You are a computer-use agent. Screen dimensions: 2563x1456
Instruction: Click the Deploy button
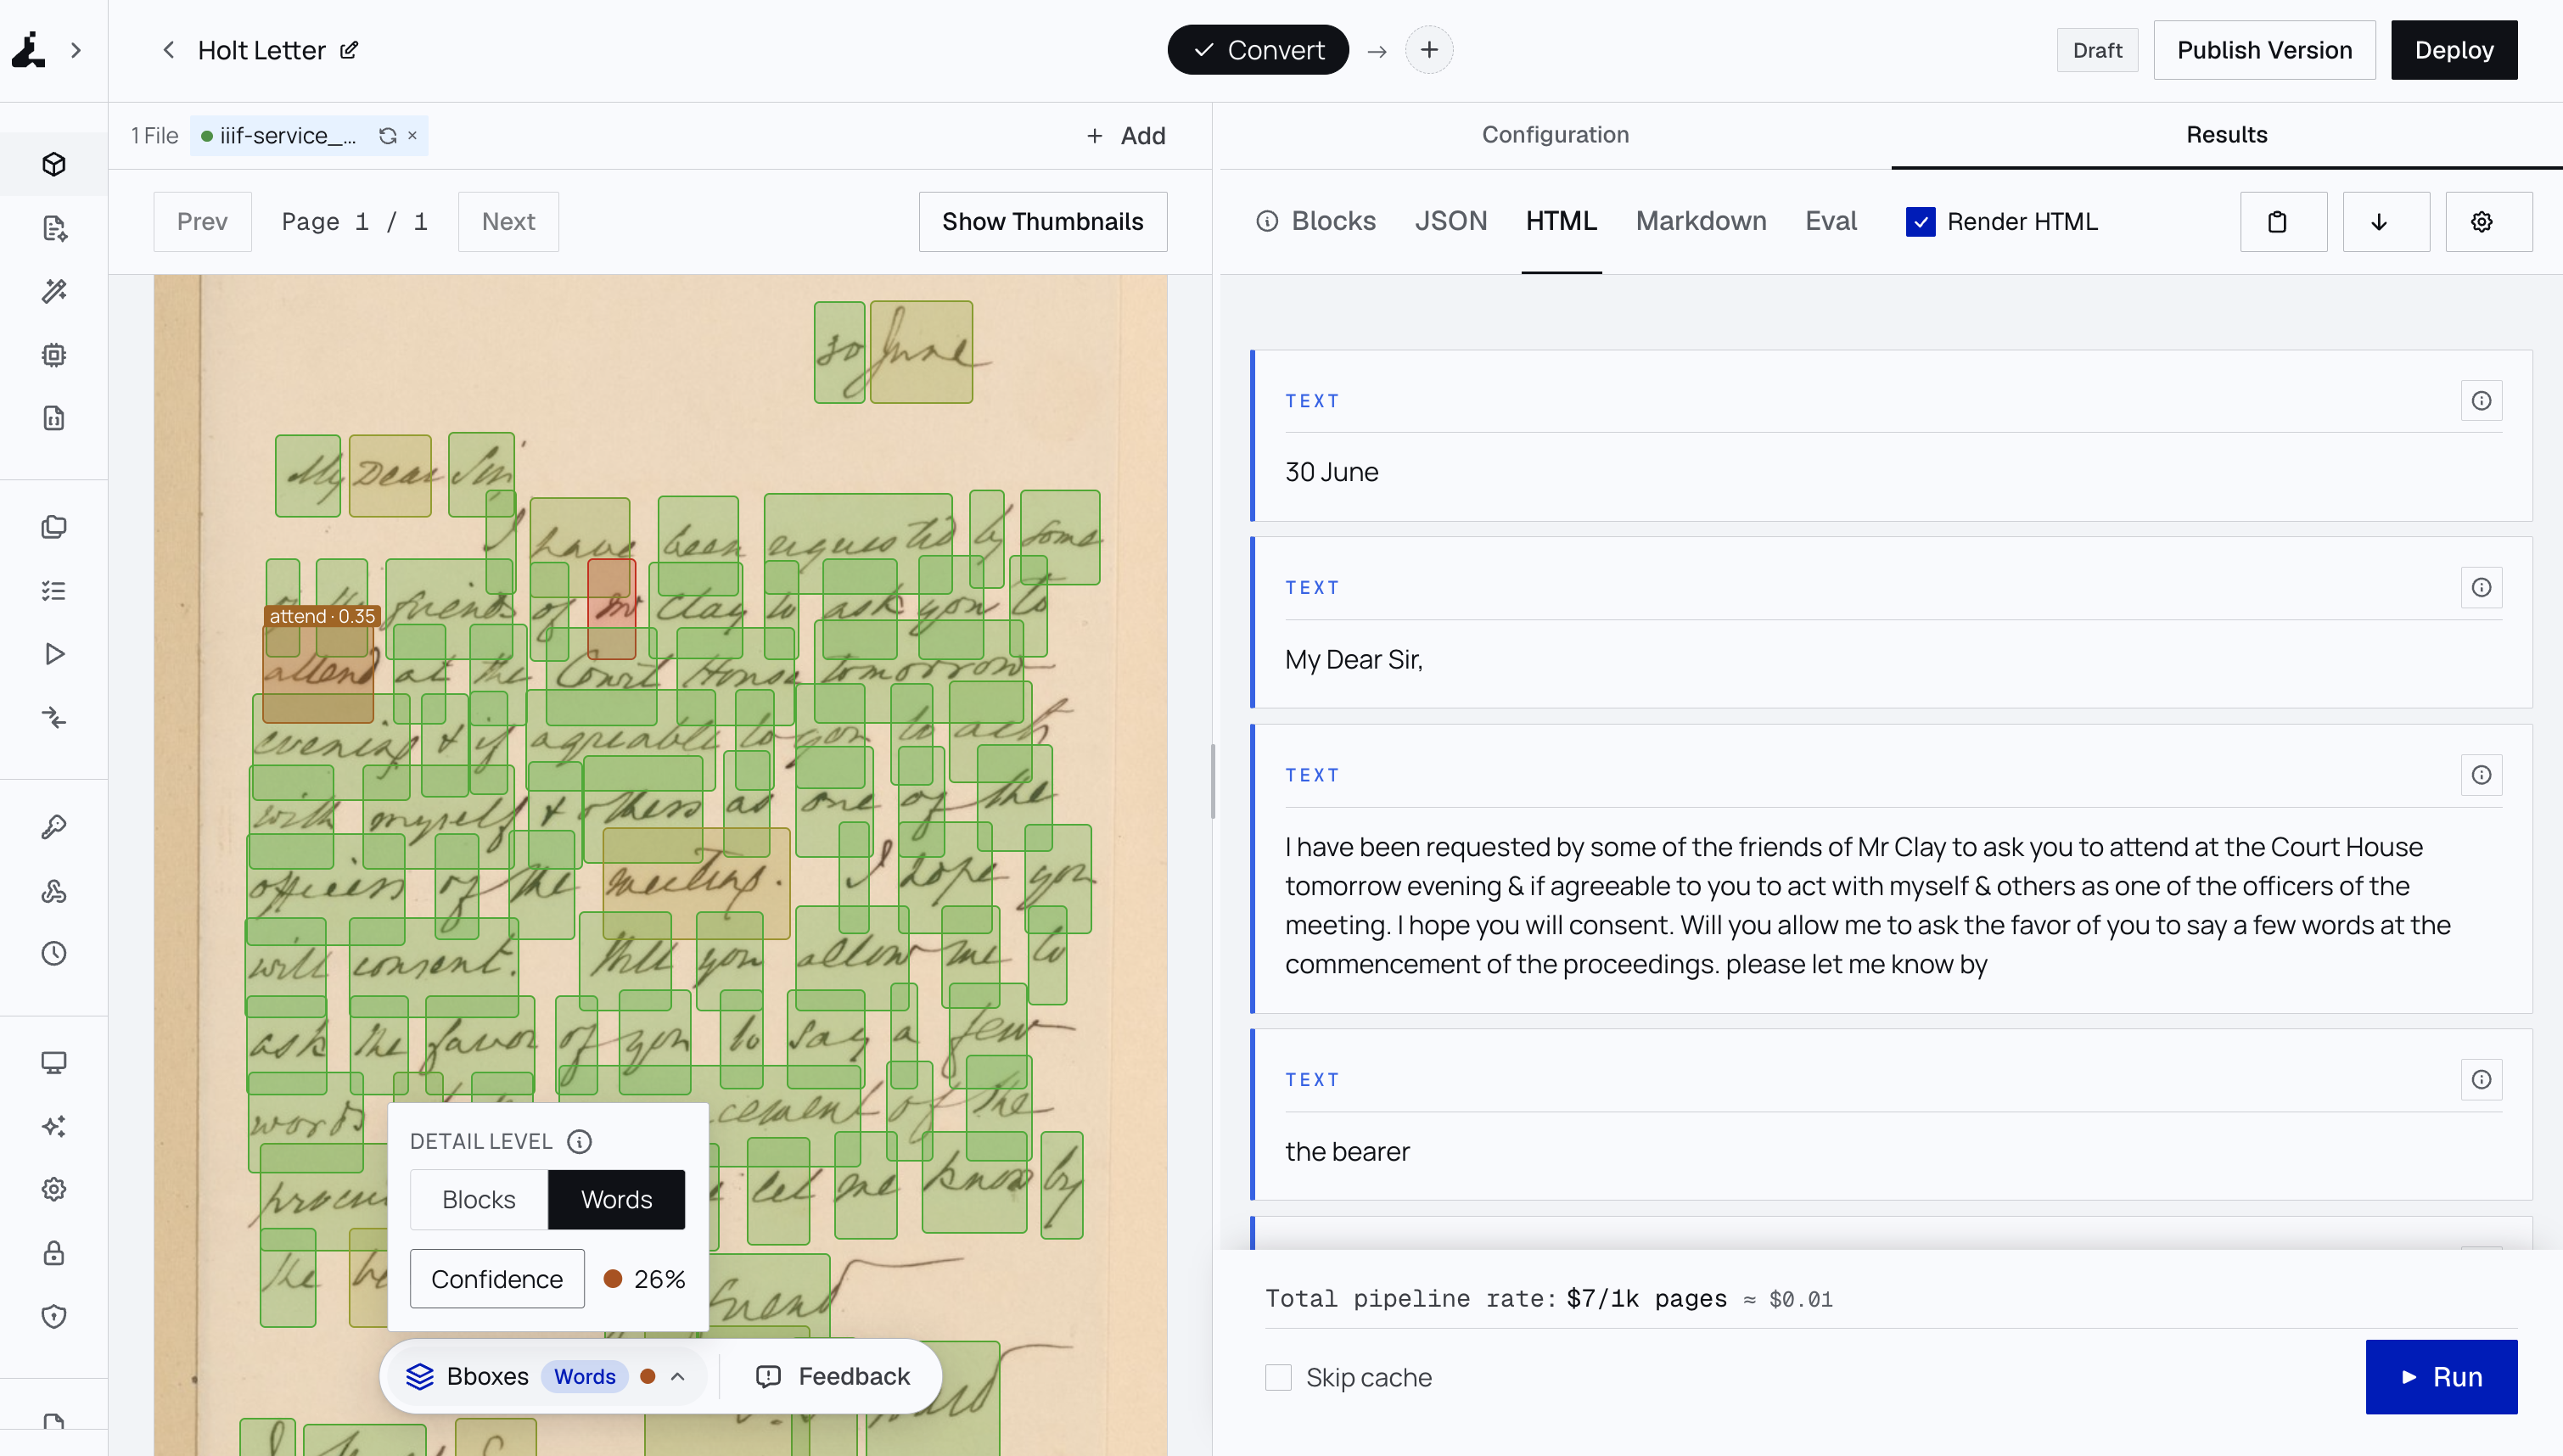[2454, 50]
